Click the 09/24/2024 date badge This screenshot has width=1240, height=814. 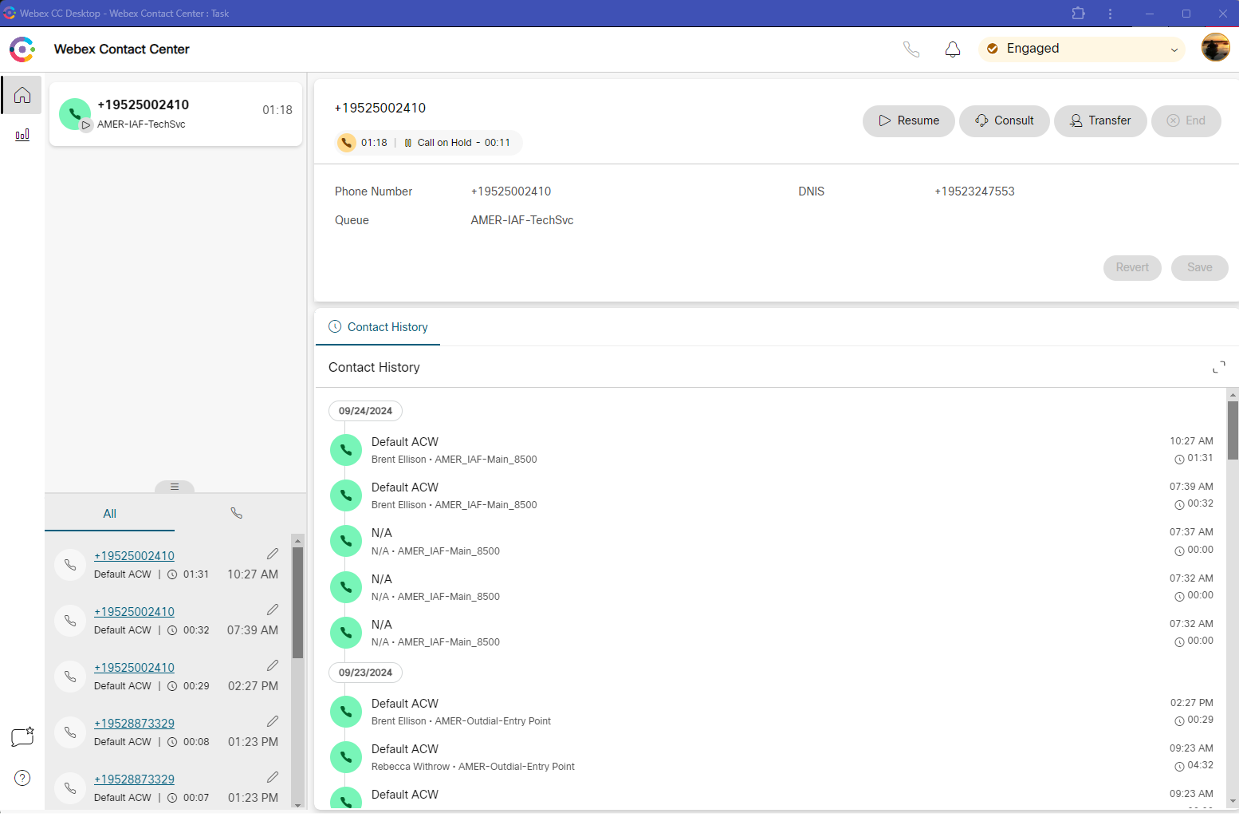pos(365,411)
